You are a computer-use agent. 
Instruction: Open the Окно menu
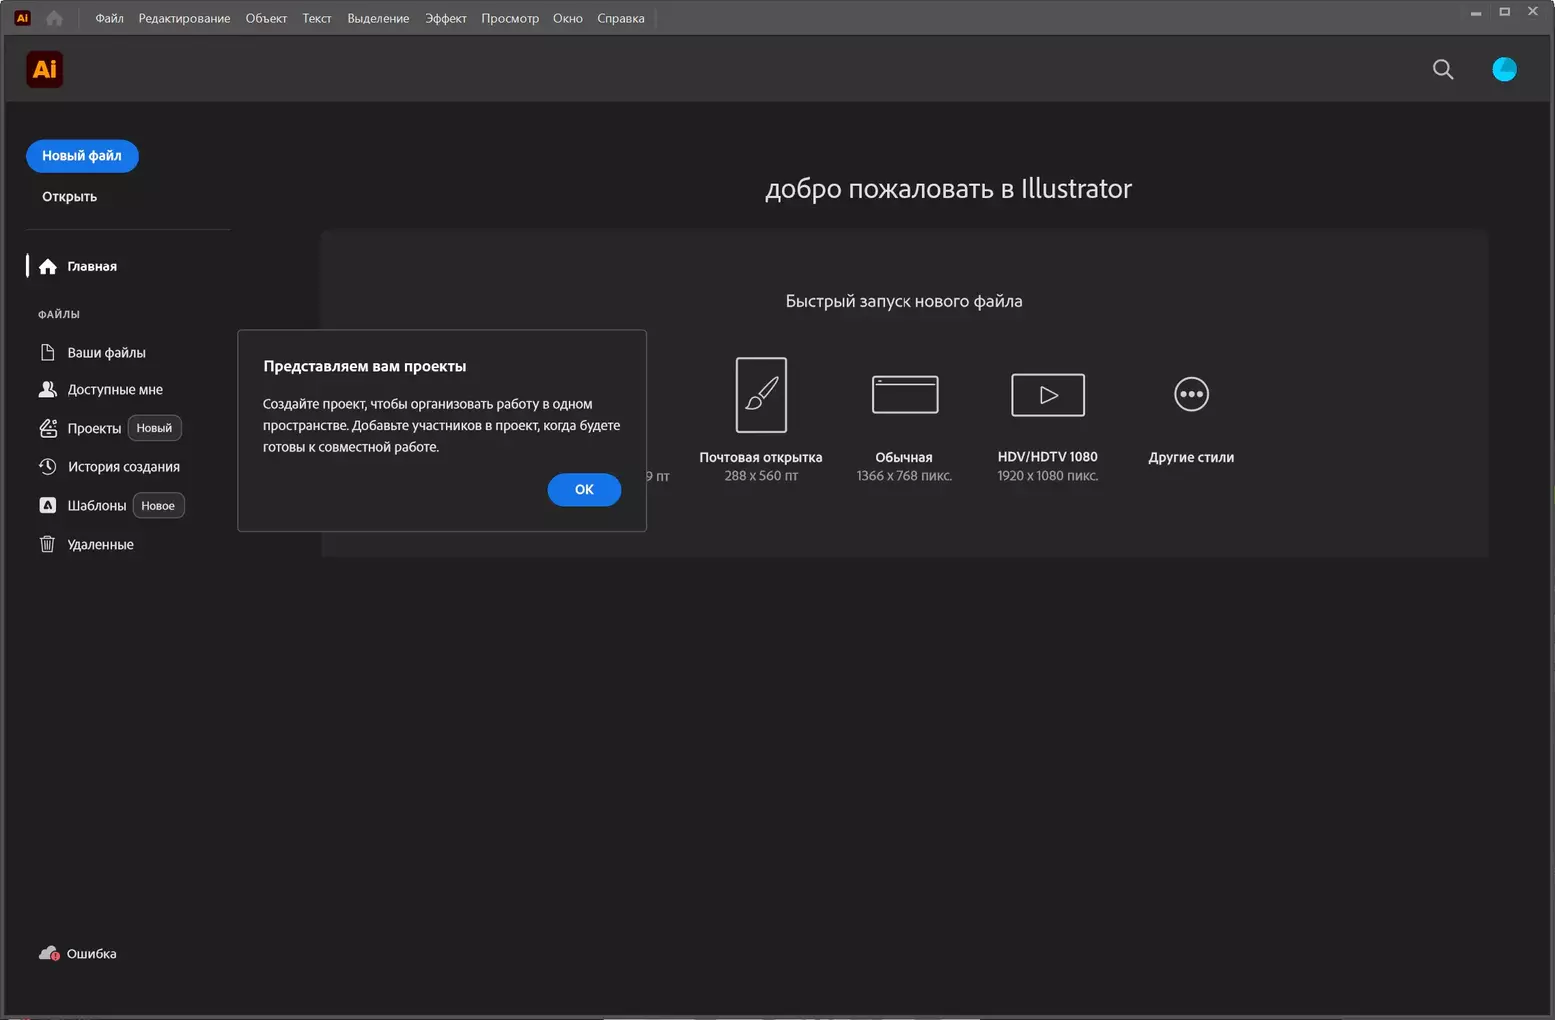[567, 18]
